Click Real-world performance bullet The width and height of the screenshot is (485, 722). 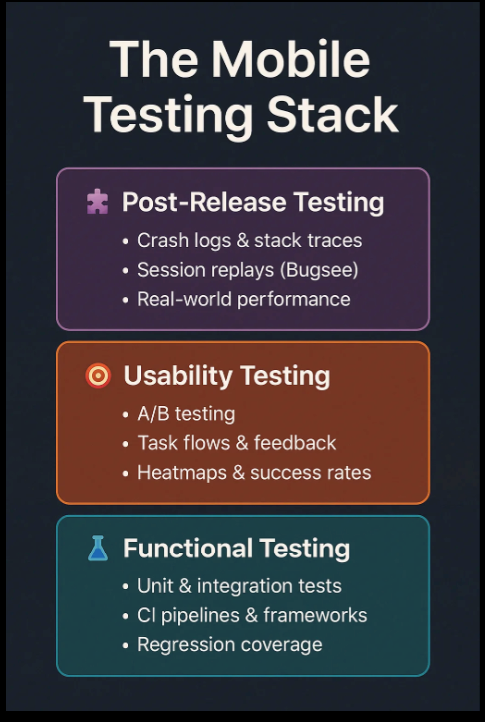[244, 299]
